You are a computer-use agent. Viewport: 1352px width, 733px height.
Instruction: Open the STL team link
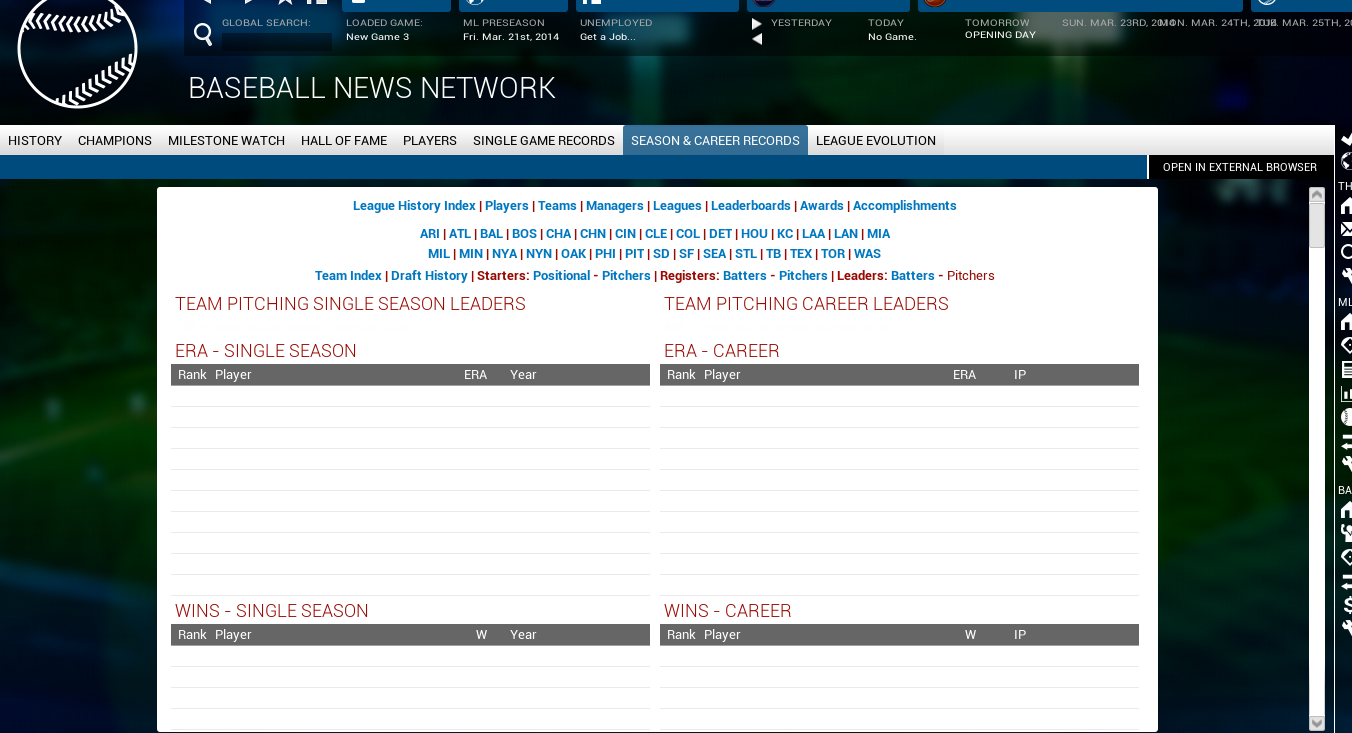click(x=746, y=254)
